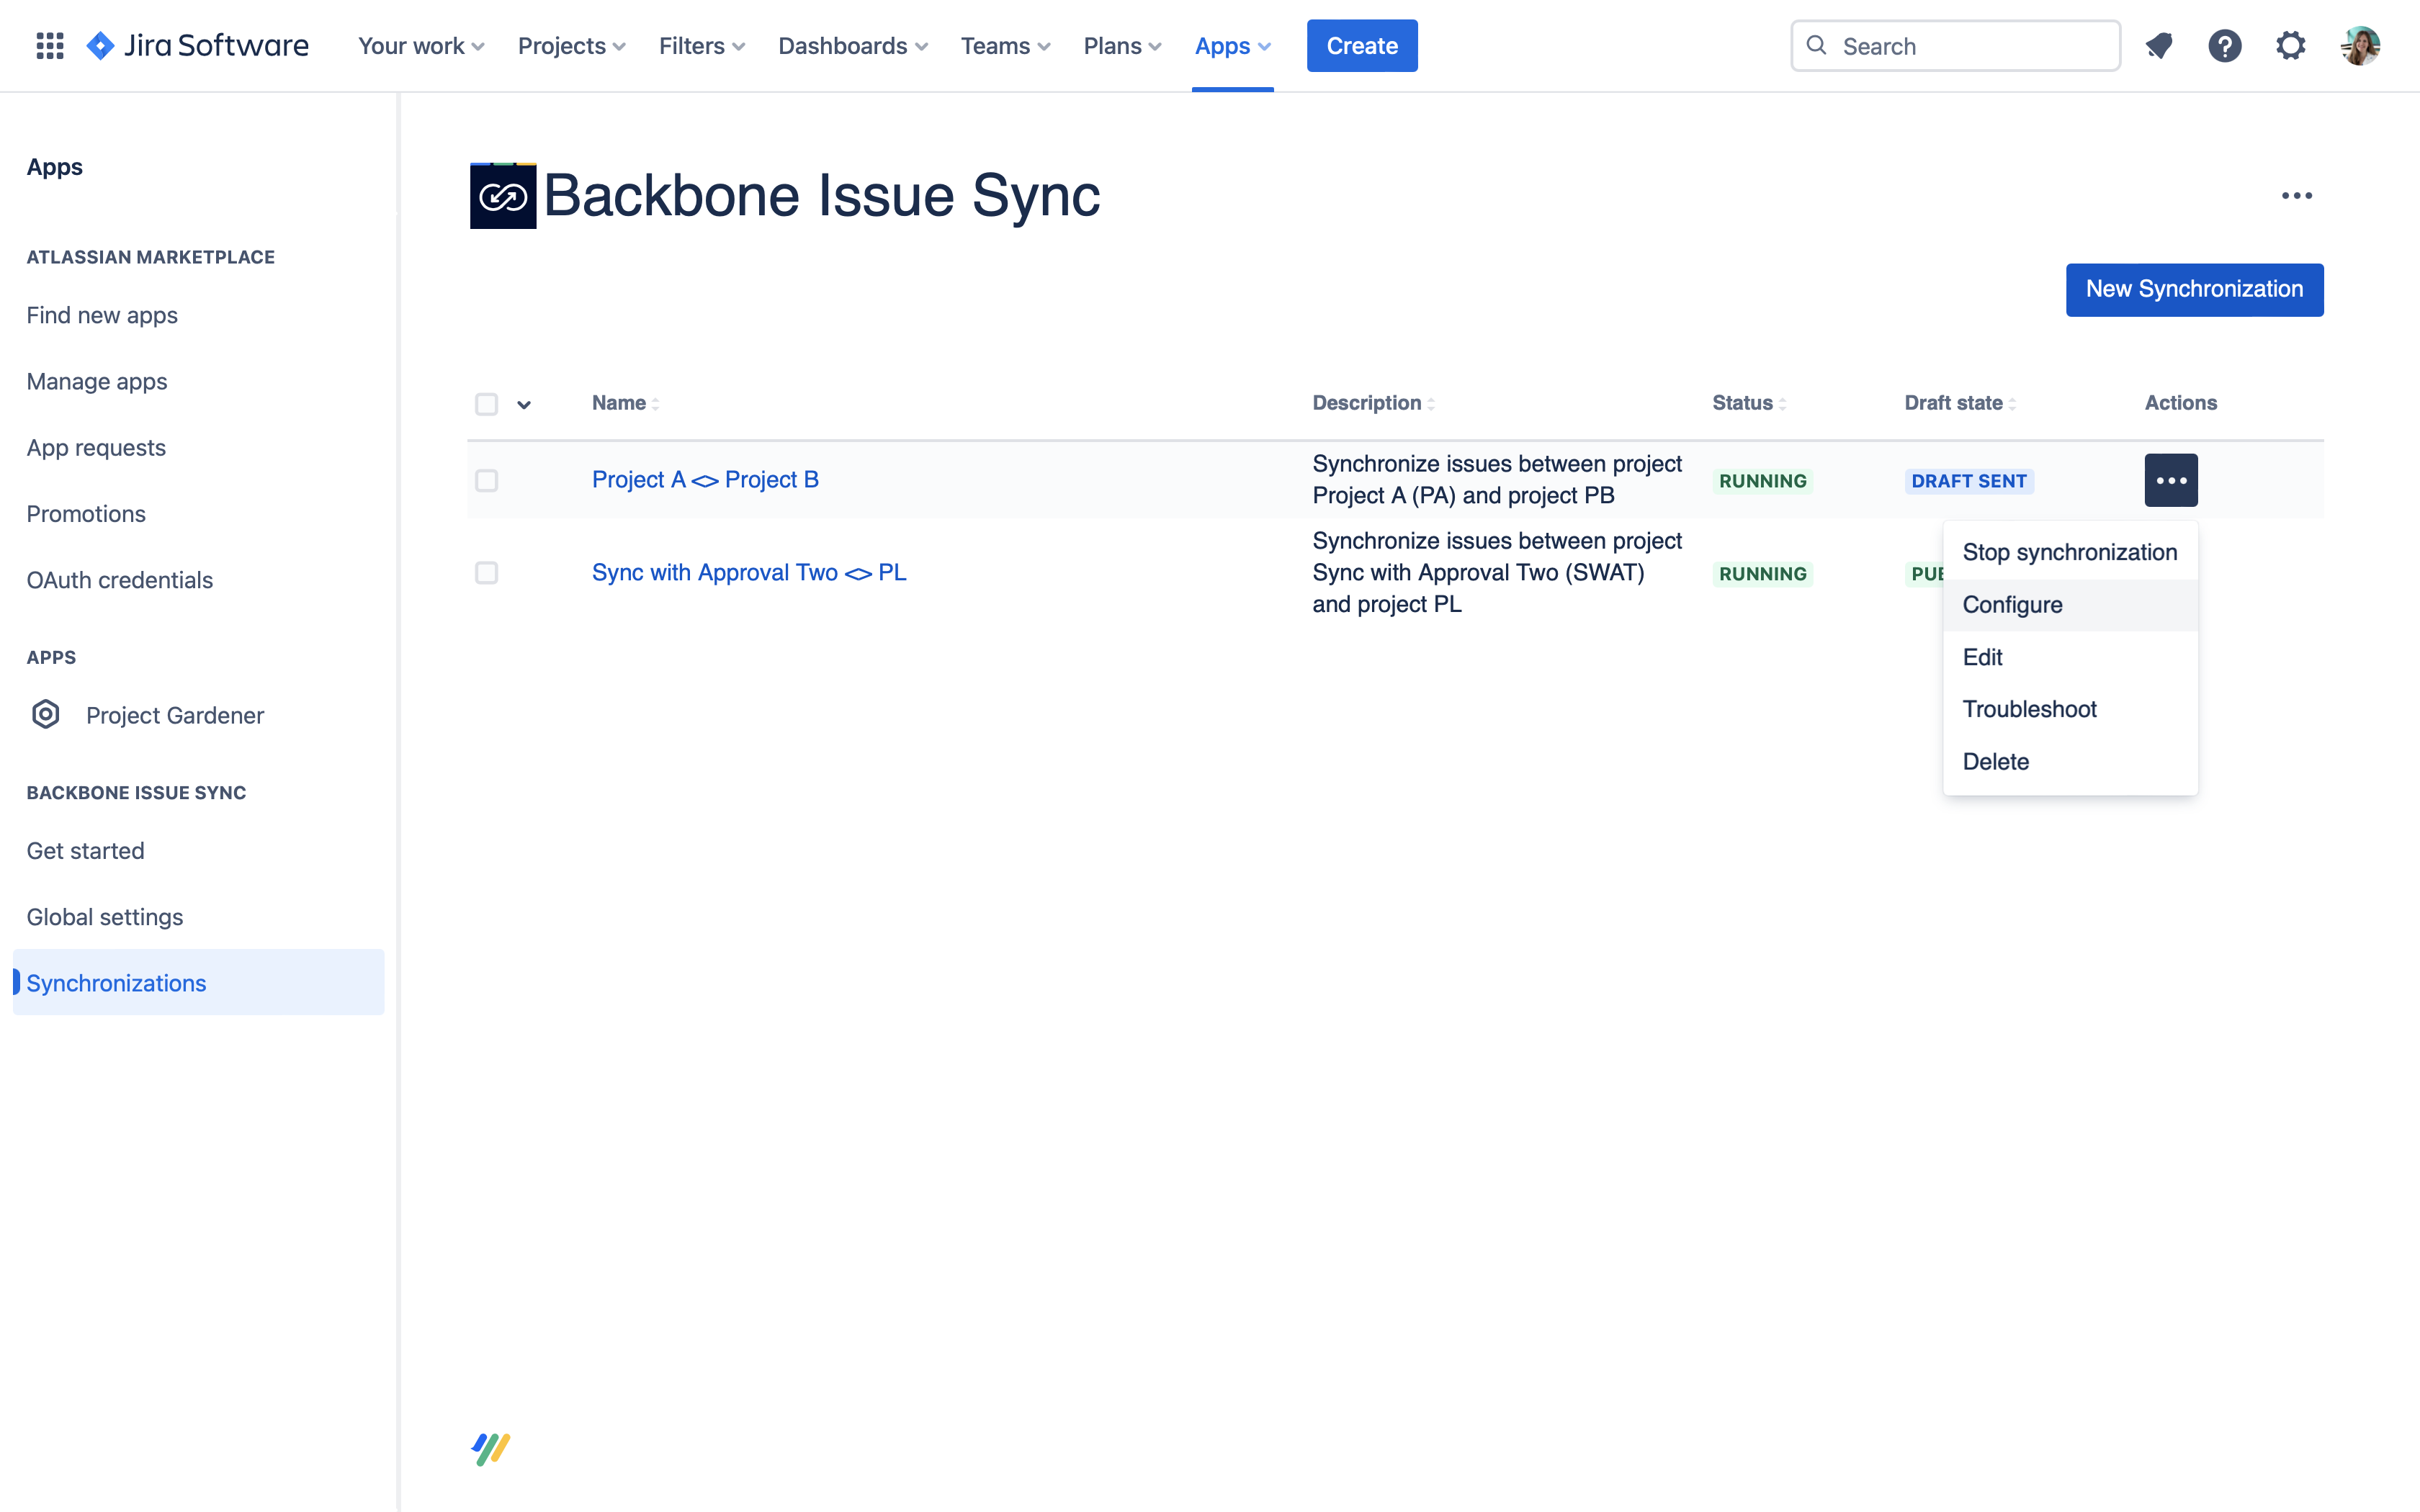Open the page-level more options ellipsis
This screenshot has width=2420, height=1512.
coord(2296,195)
